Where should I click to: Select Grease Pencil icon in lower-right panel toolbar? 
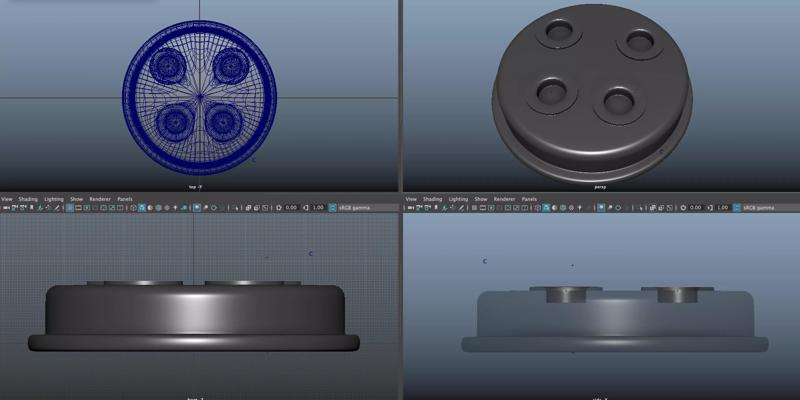[461, 208]
